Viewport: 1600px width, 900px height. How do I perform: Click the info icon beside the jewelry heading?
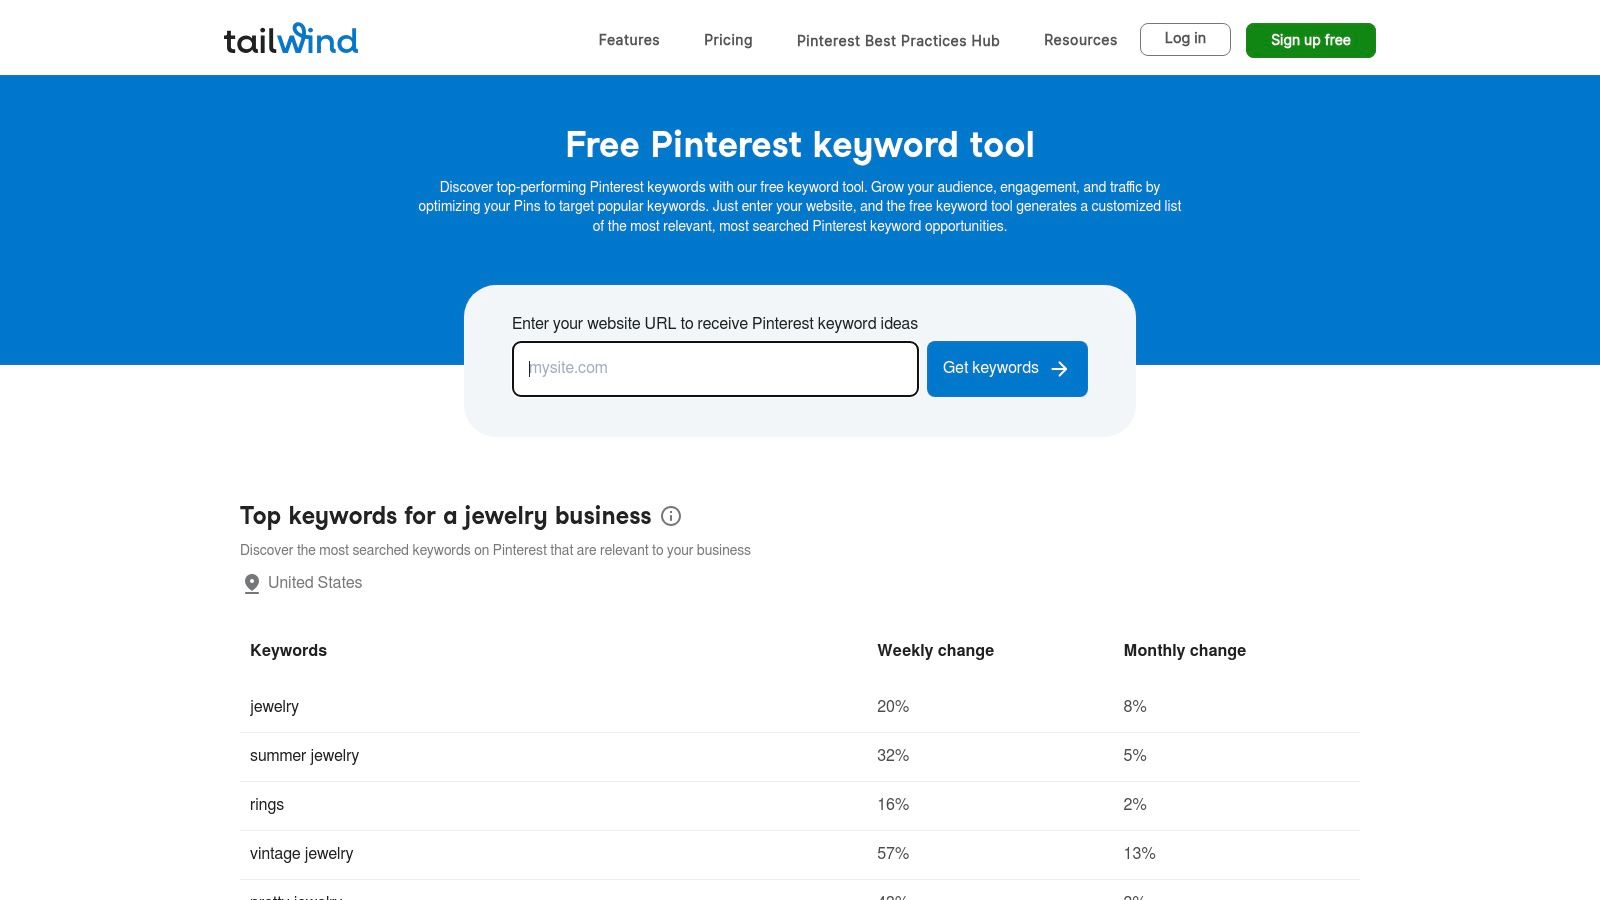671,516
